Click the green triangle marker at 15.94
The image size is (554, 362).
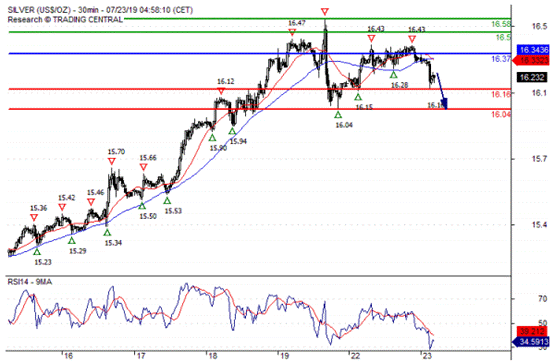tap(232, 131)
